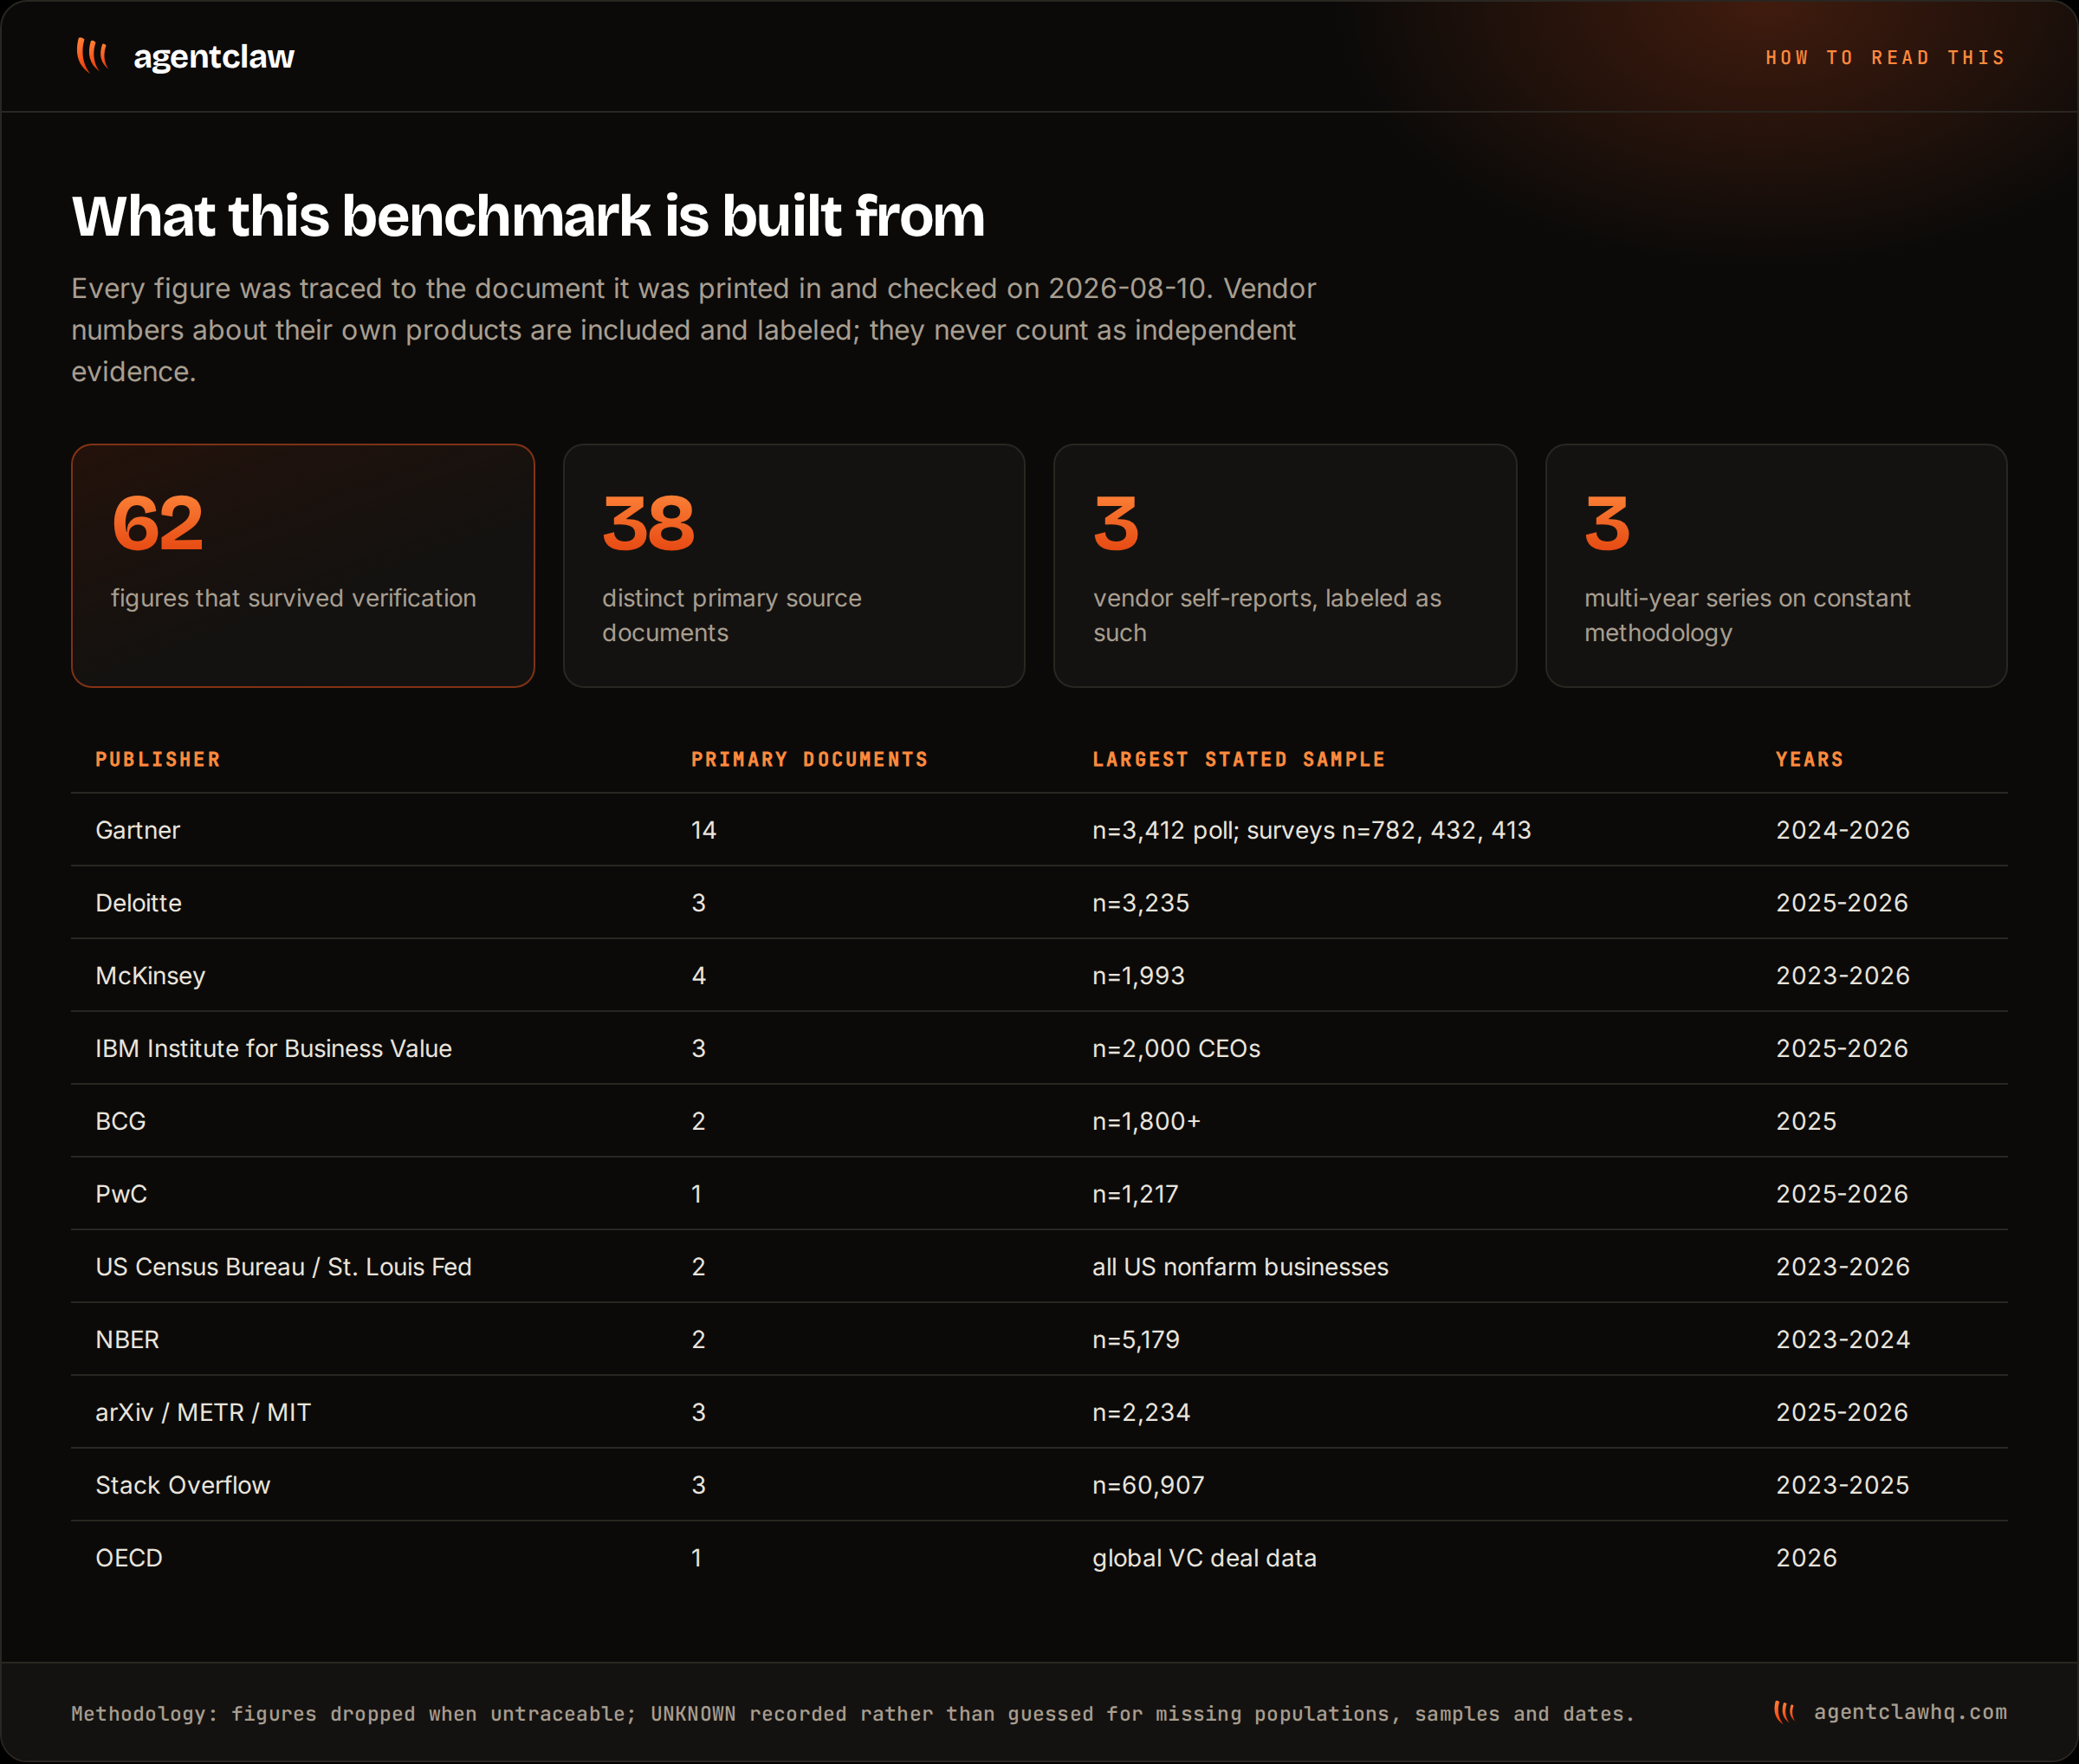Select the NBER publisher row

pos(1039,1340)
